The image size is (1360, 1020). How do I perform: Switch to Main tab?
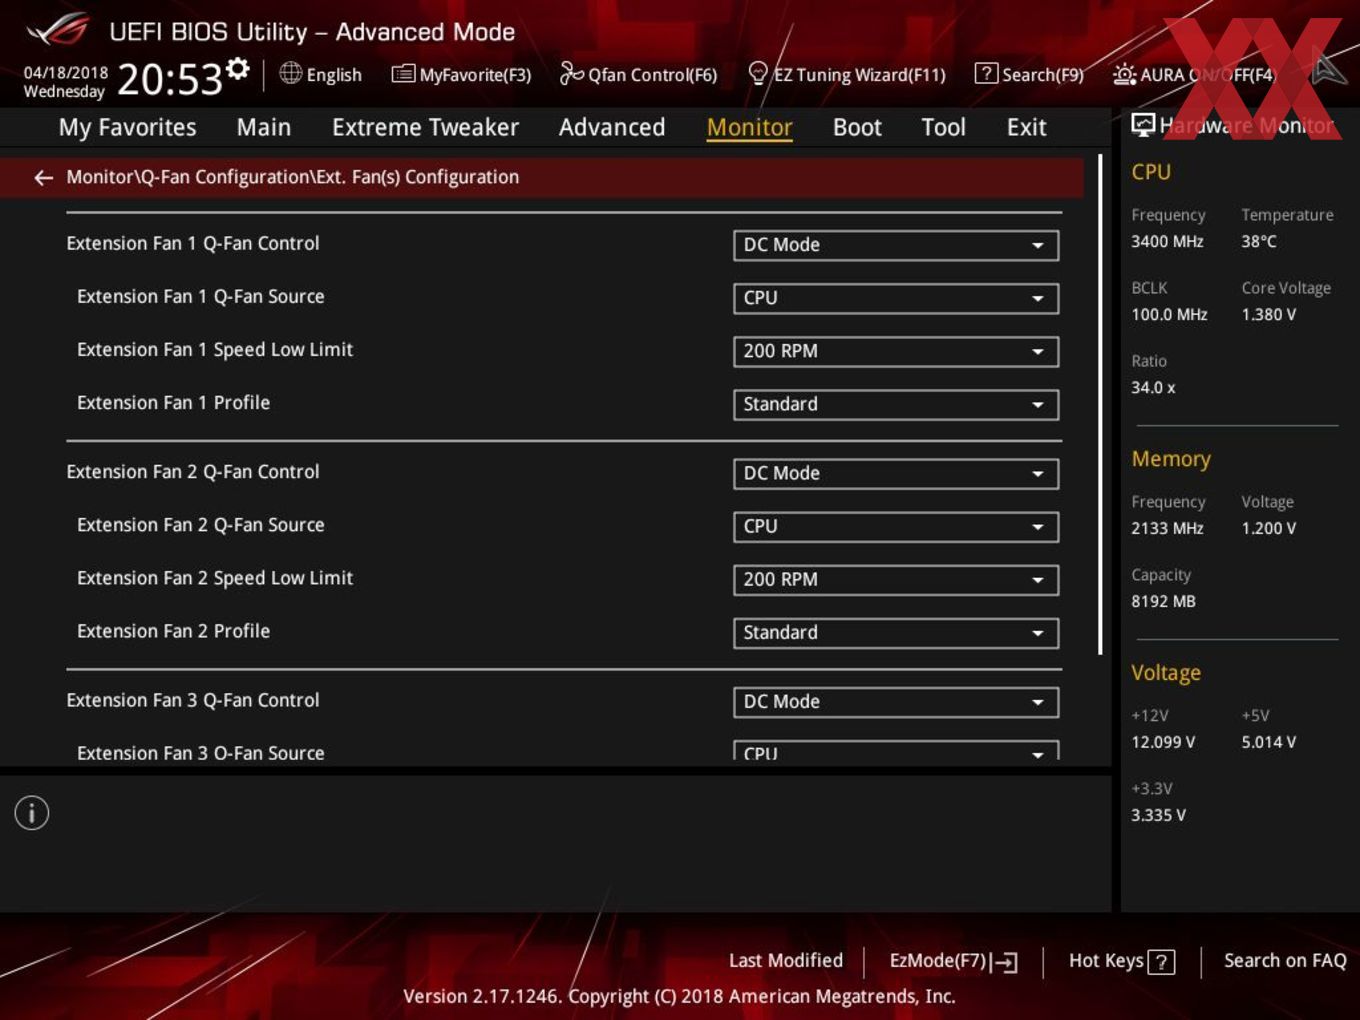coord(264,128)
